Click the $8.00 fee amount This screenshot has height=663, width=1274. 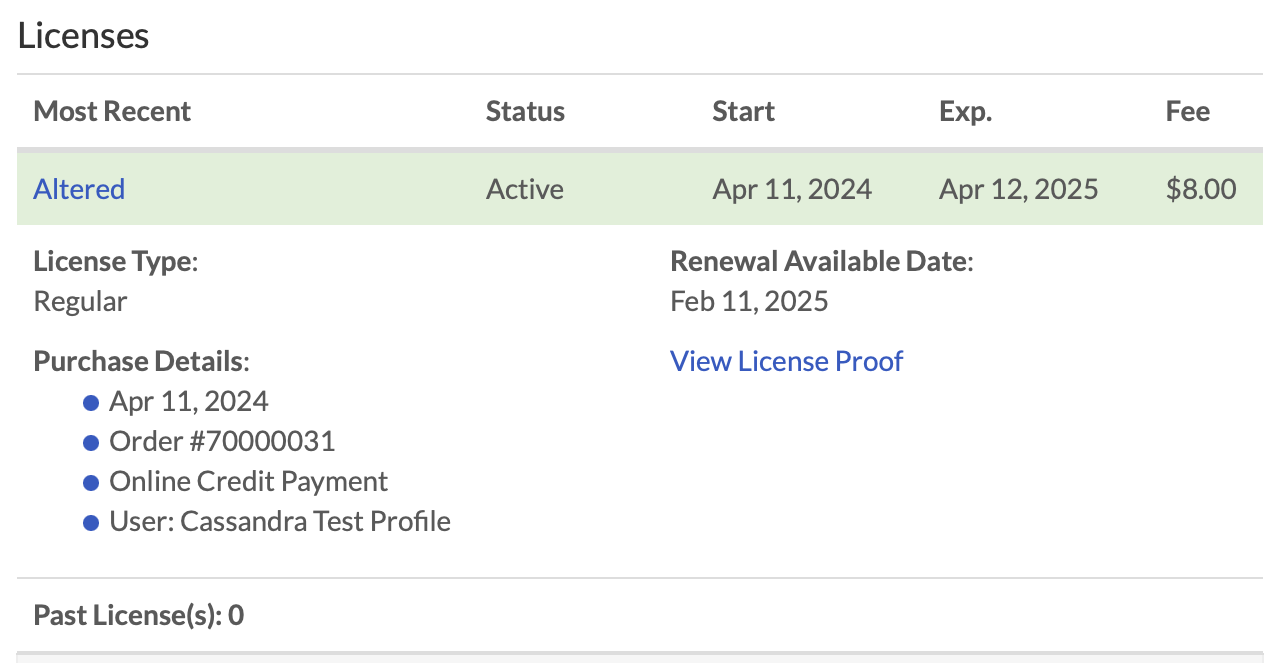[1200, 189]
